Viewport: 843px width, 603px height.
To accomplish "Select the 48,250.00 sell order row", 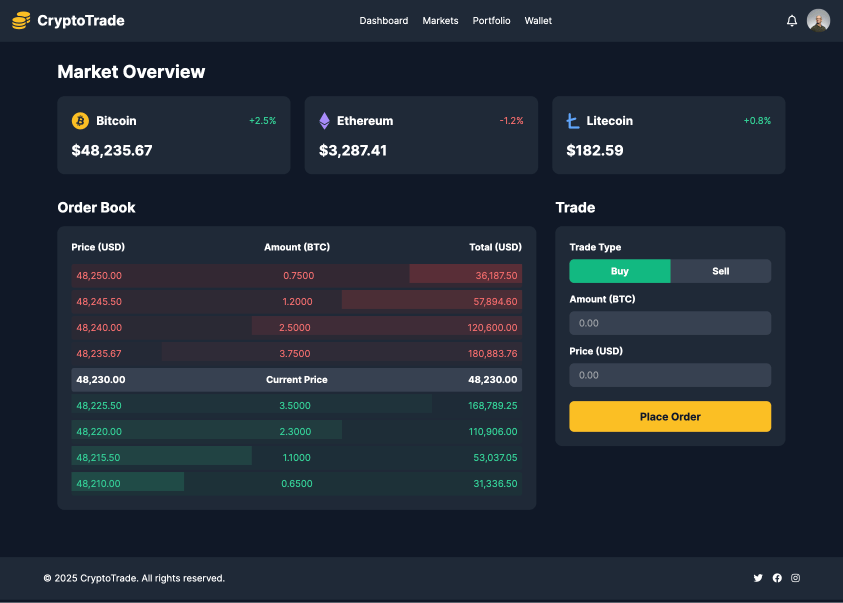I will point(296,275).
